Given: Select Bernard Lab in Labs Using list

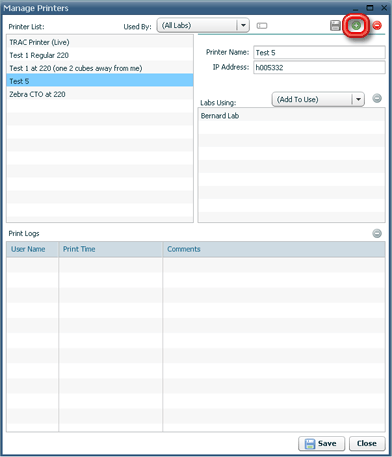Looking at the screenshot, I should click(292, 116).
